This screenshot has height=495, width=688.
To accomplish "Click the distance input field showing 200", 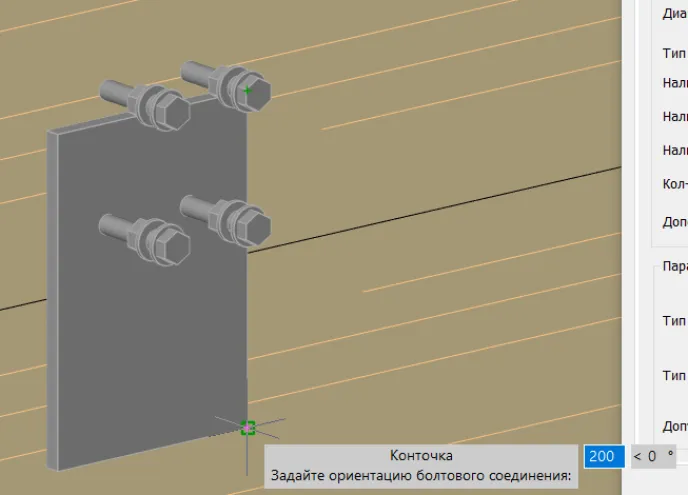I will [602, 456].
